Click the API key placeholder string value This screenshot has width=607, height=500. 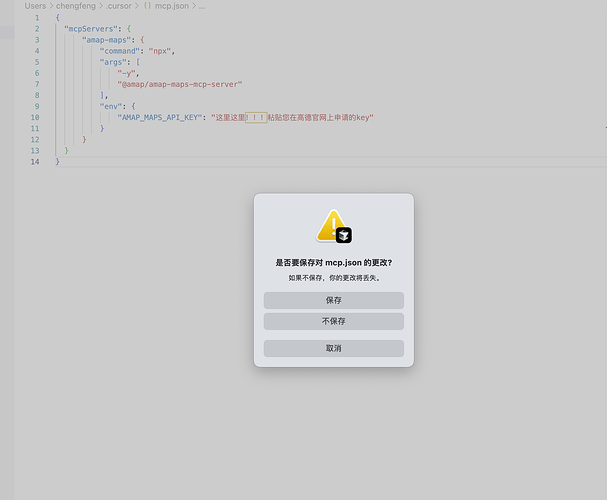point(292,117)
